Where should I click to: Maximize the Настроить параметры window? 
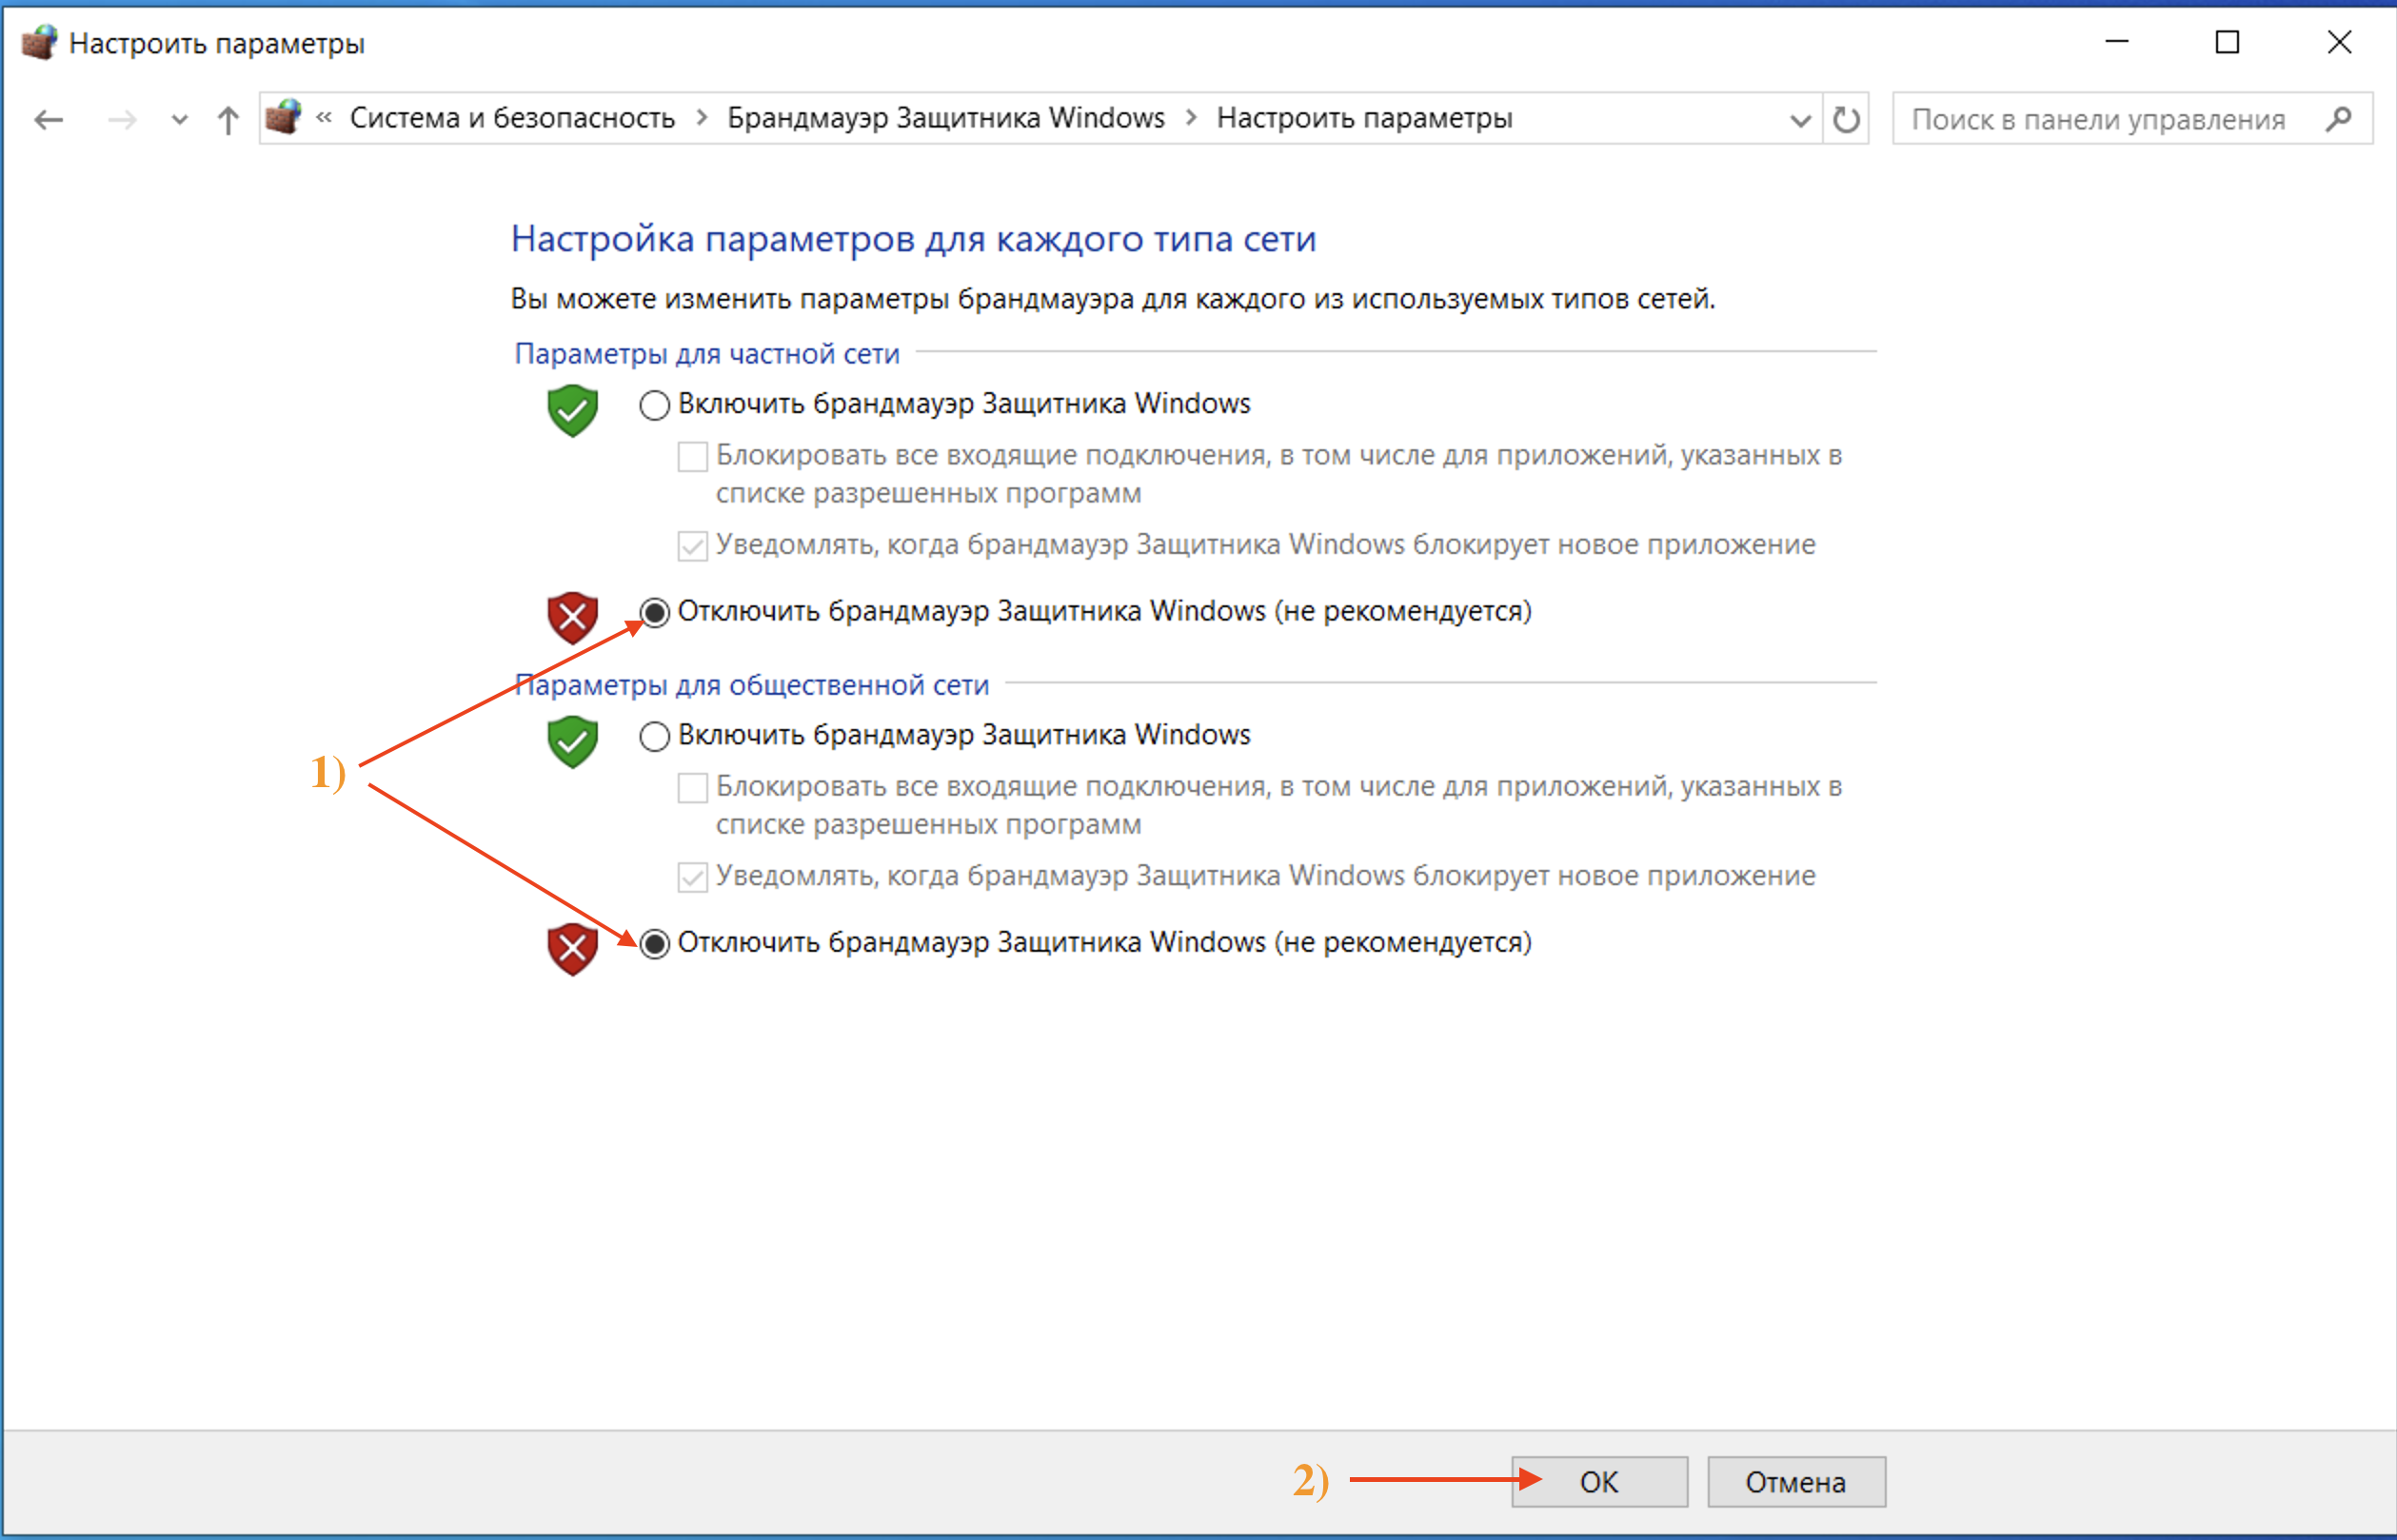[2227, 42]
